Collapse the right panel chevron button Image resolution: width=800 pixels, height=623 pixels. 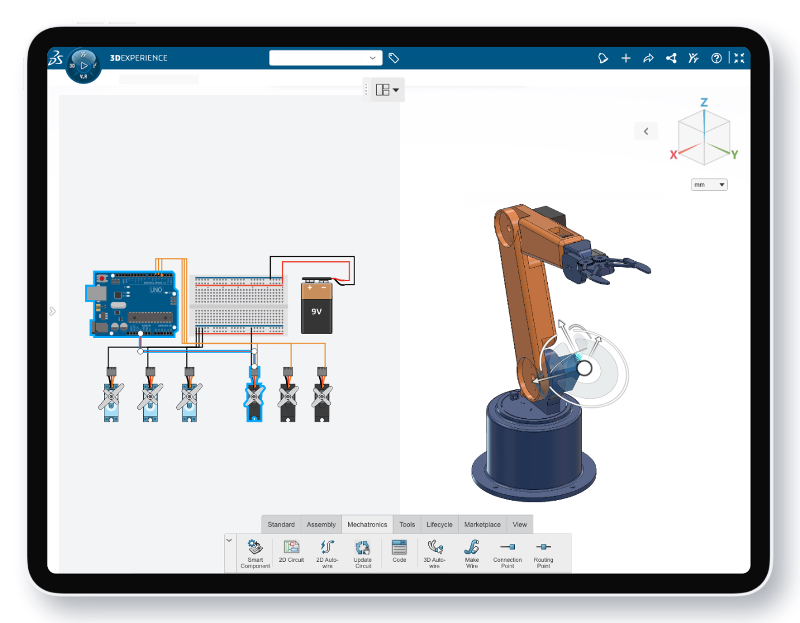pos(646,131)
